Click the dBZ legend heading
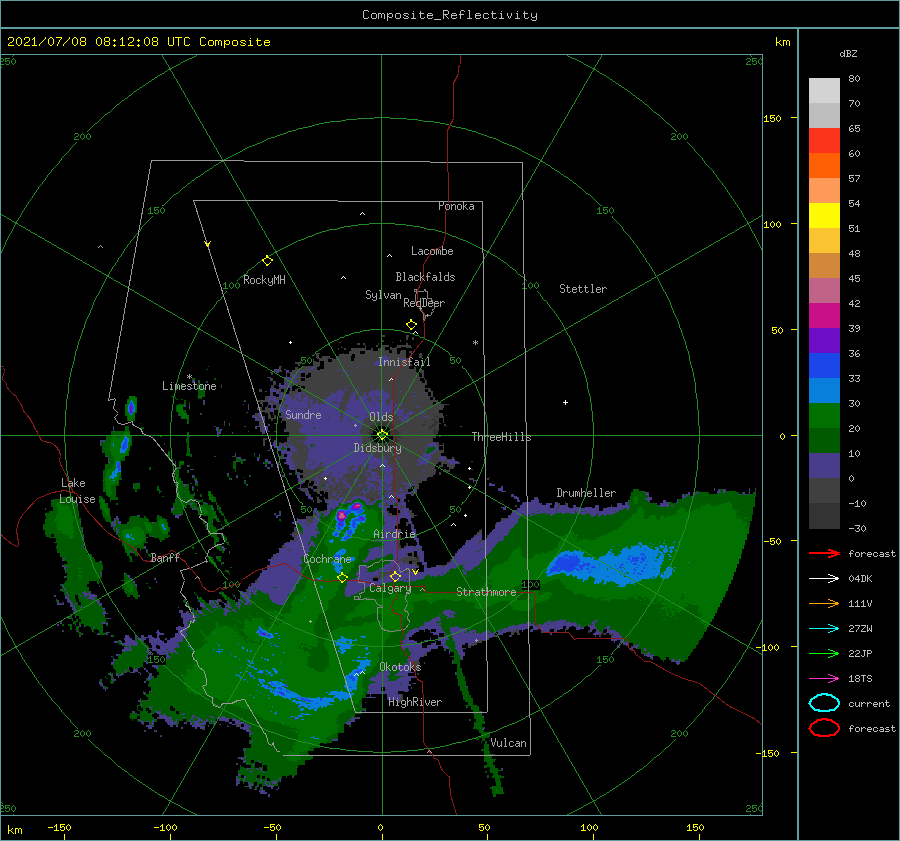 click(x=848, y=53)
